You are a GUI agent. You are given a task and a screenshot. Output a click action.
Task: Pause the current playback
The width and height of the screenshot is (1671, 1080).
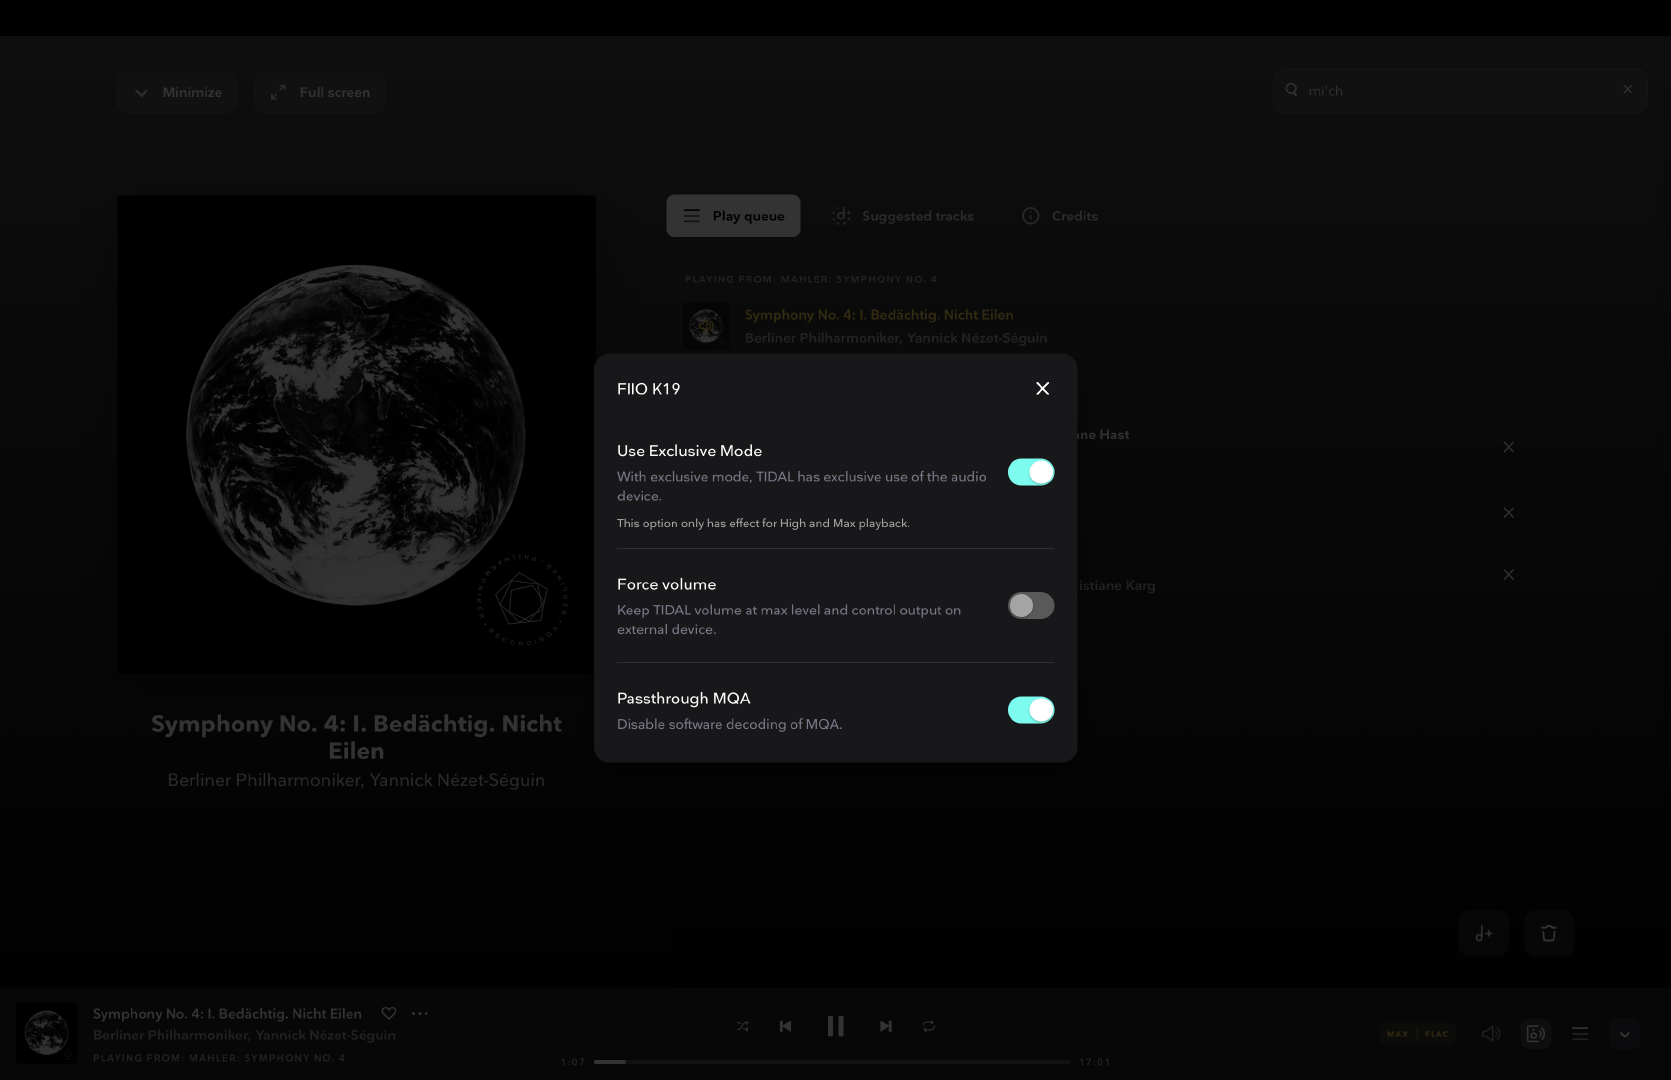point(835,1026)
